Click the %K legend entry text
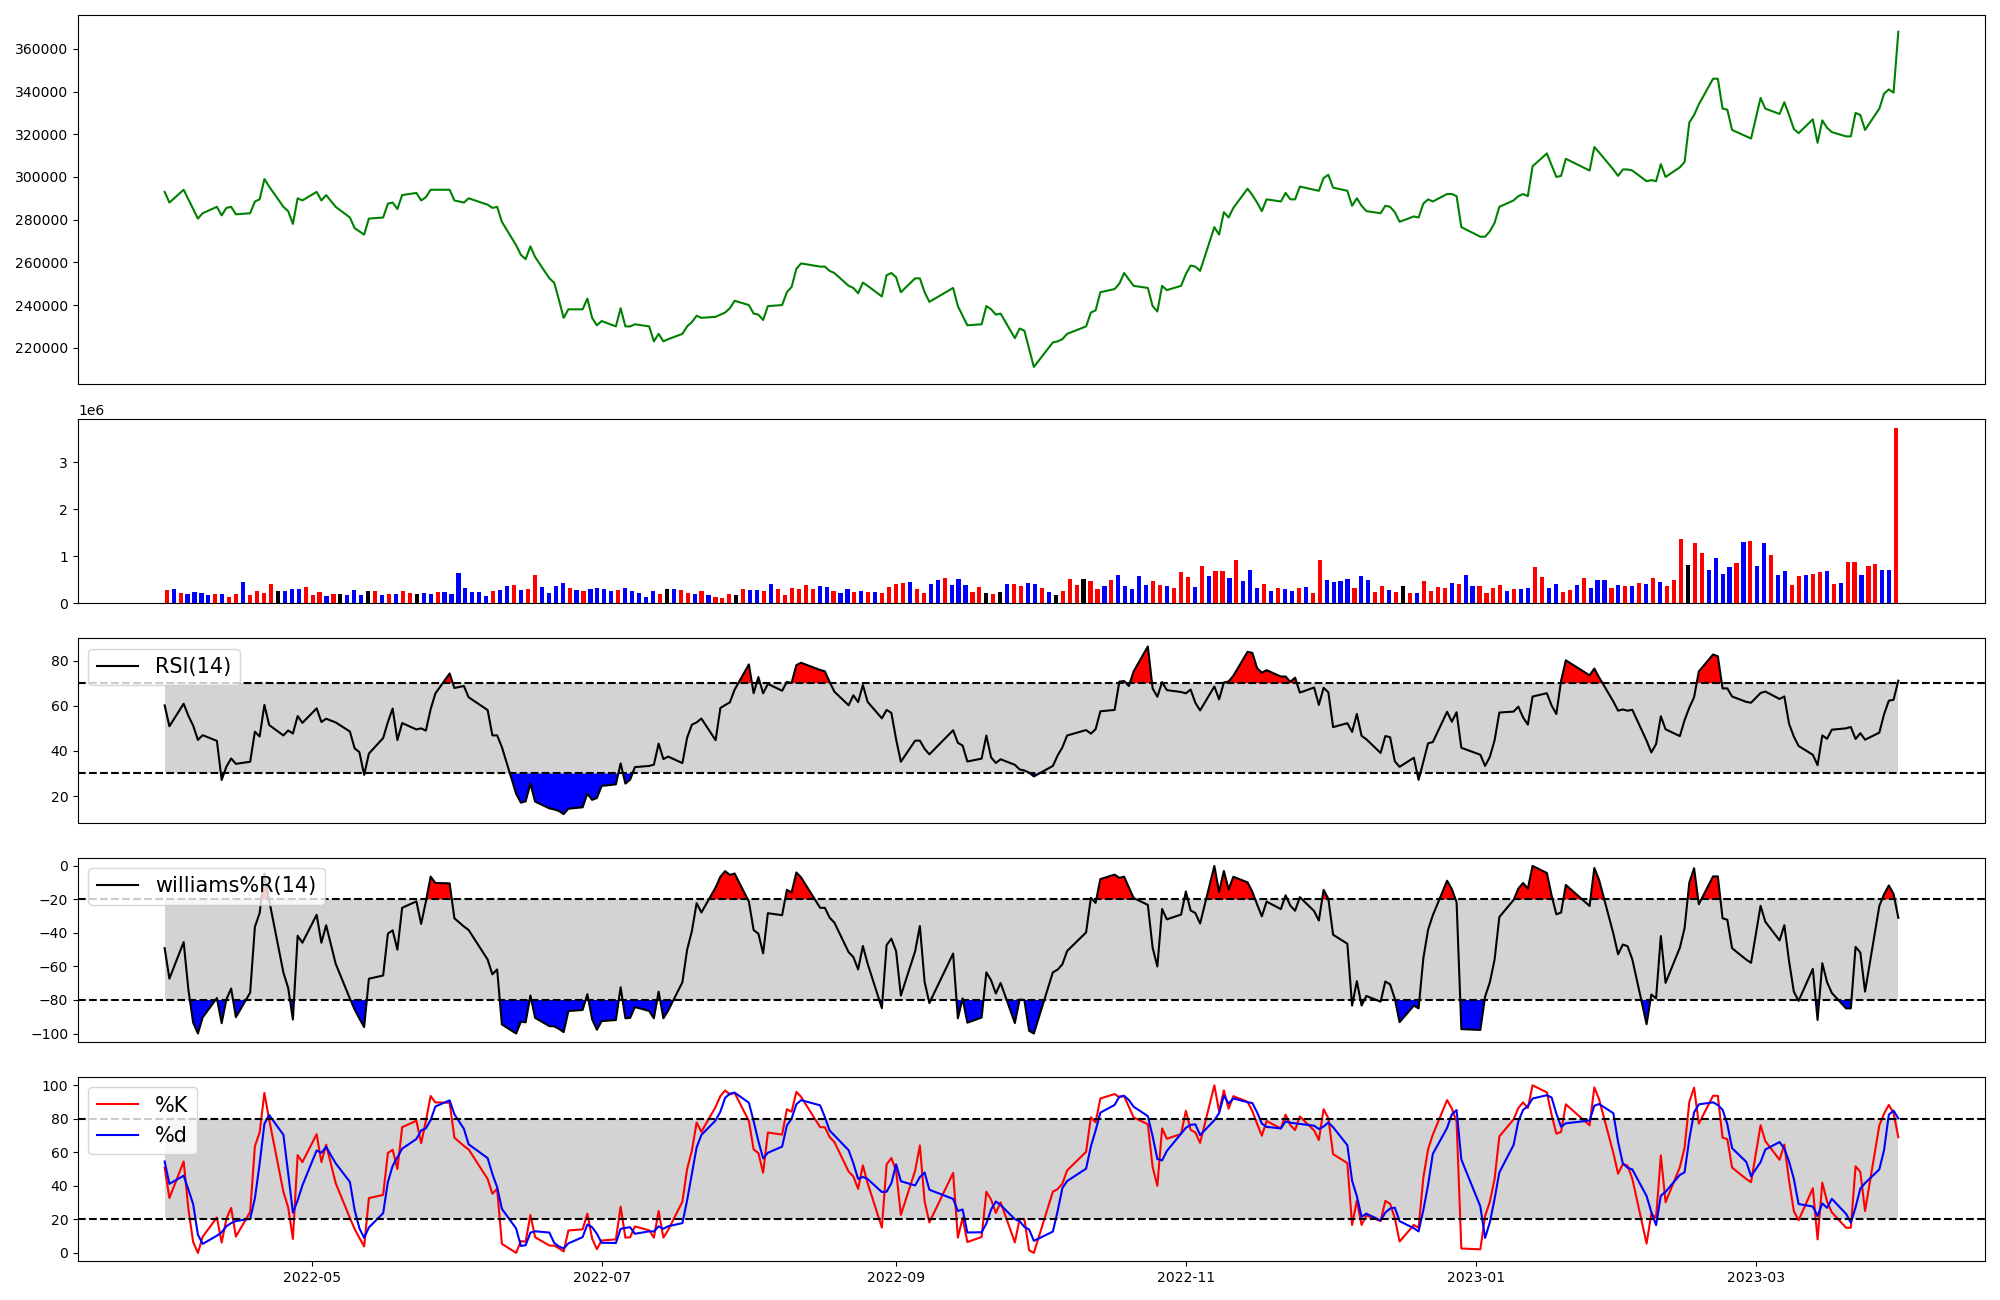 point(171,1105)
